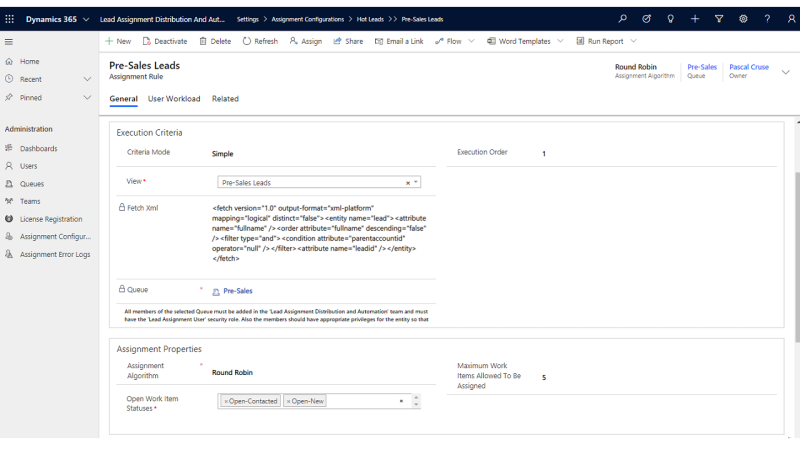Open the settings gear icon
Image resolution: width=800 pixels, height=450 pixels.
[743, 19]
